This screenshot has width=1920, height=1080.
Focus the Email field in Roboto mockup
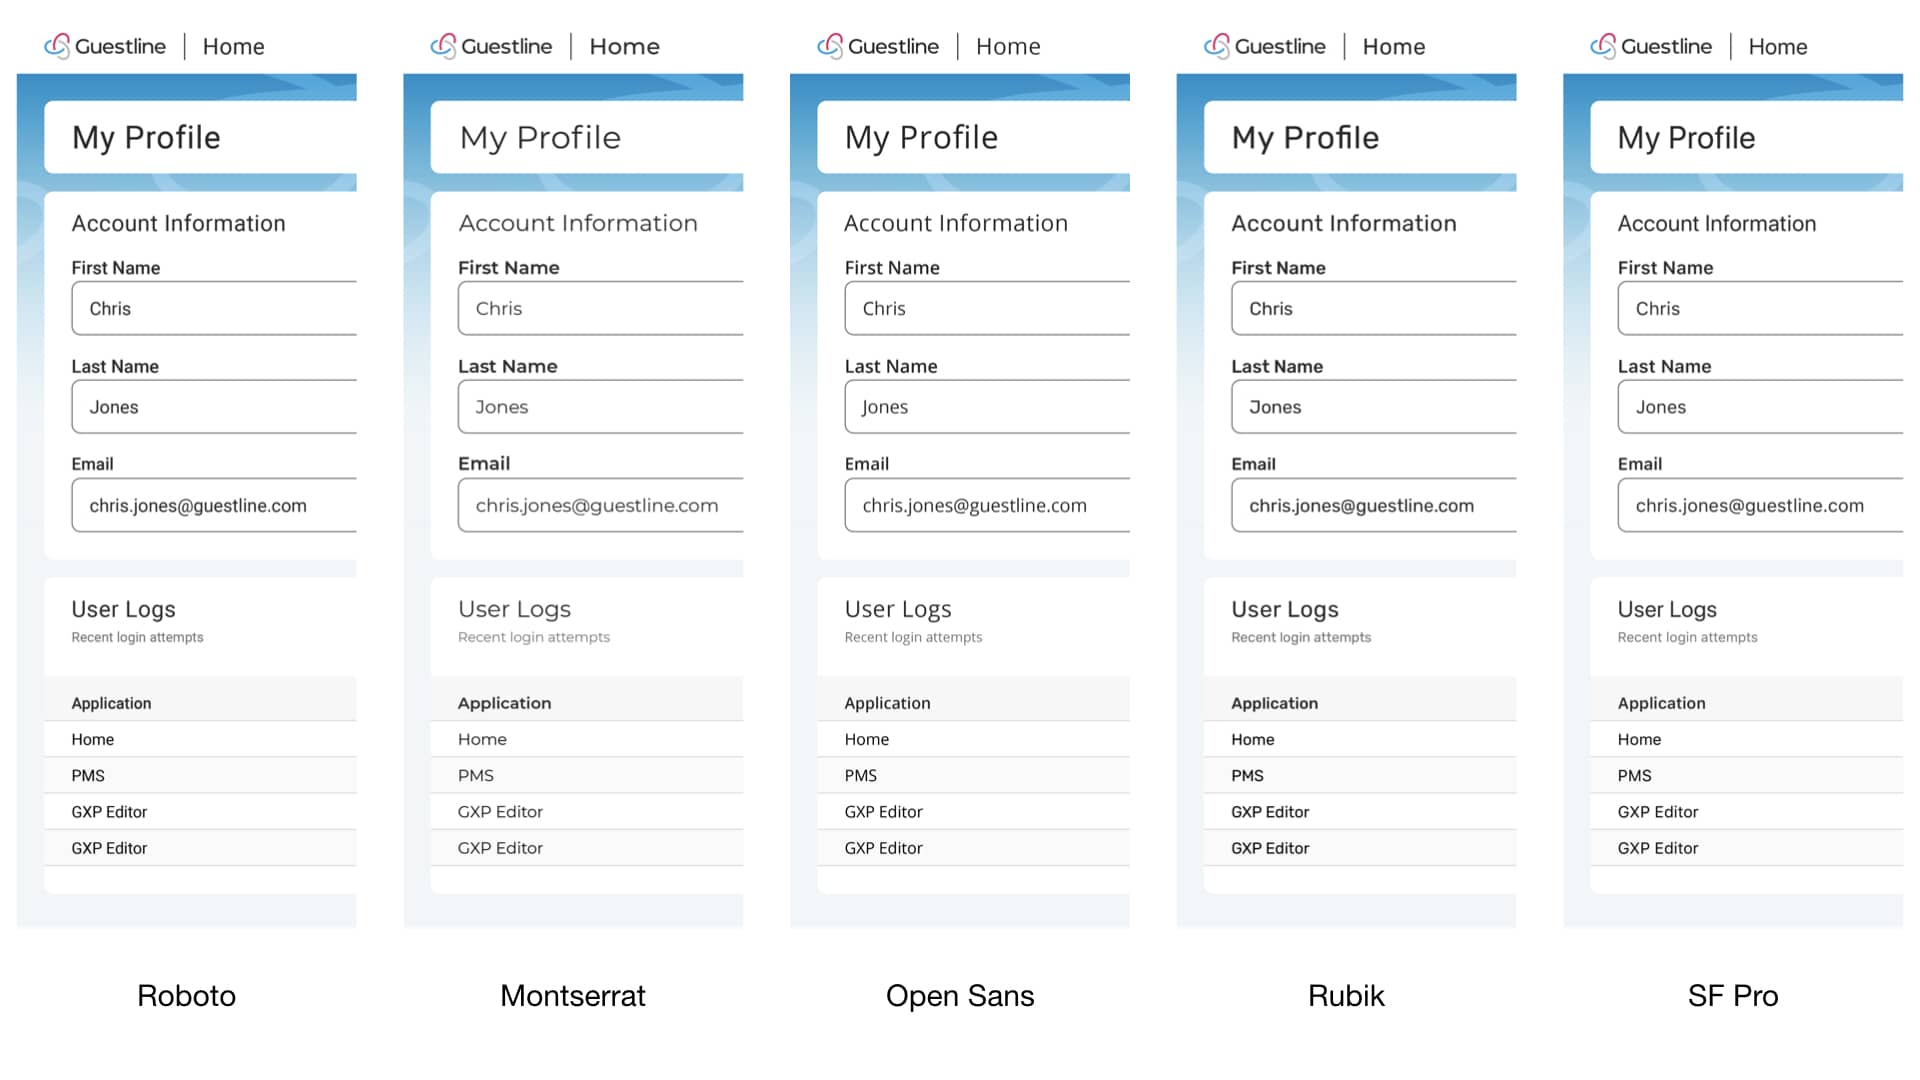tap(214, 505)
